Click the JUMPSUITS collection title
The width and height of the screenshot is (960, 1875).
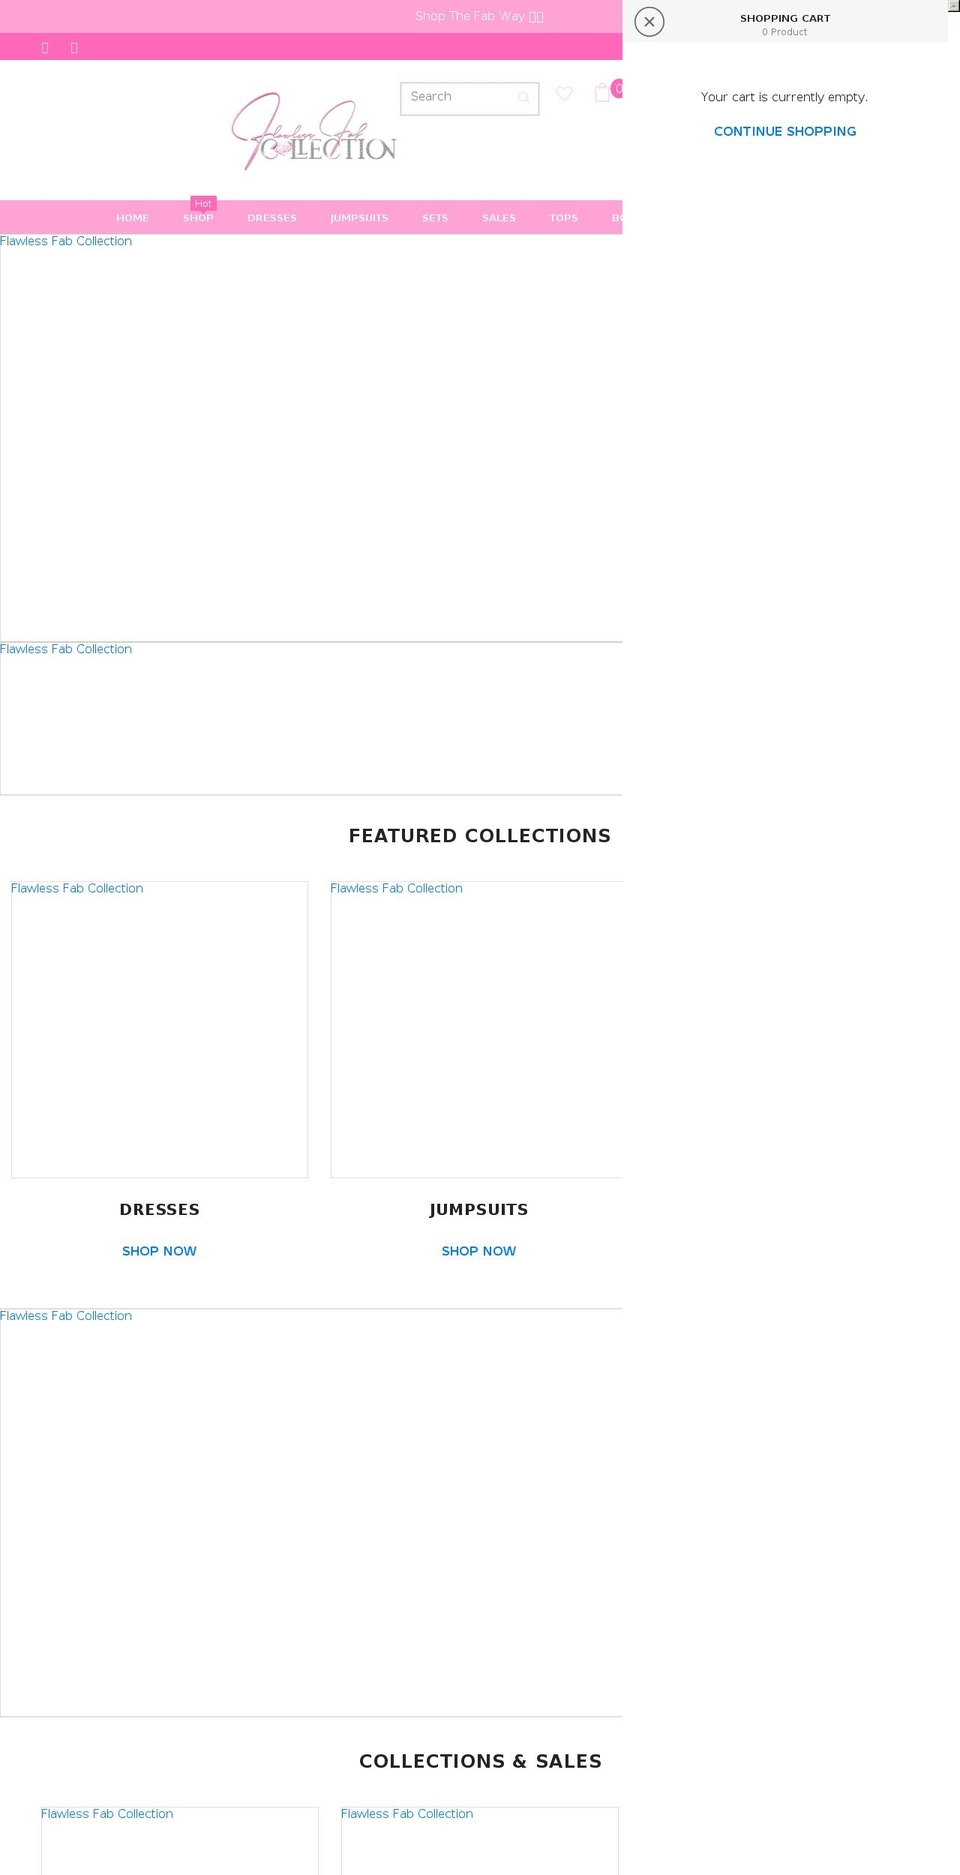479,1210
